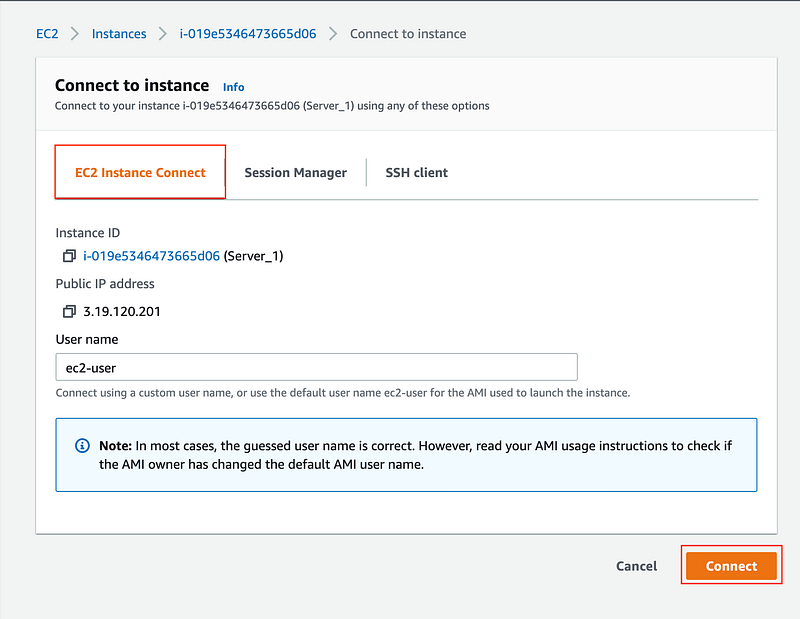Open the Info link beside the heading
This screenshot has width=800, height=619.
233,87
